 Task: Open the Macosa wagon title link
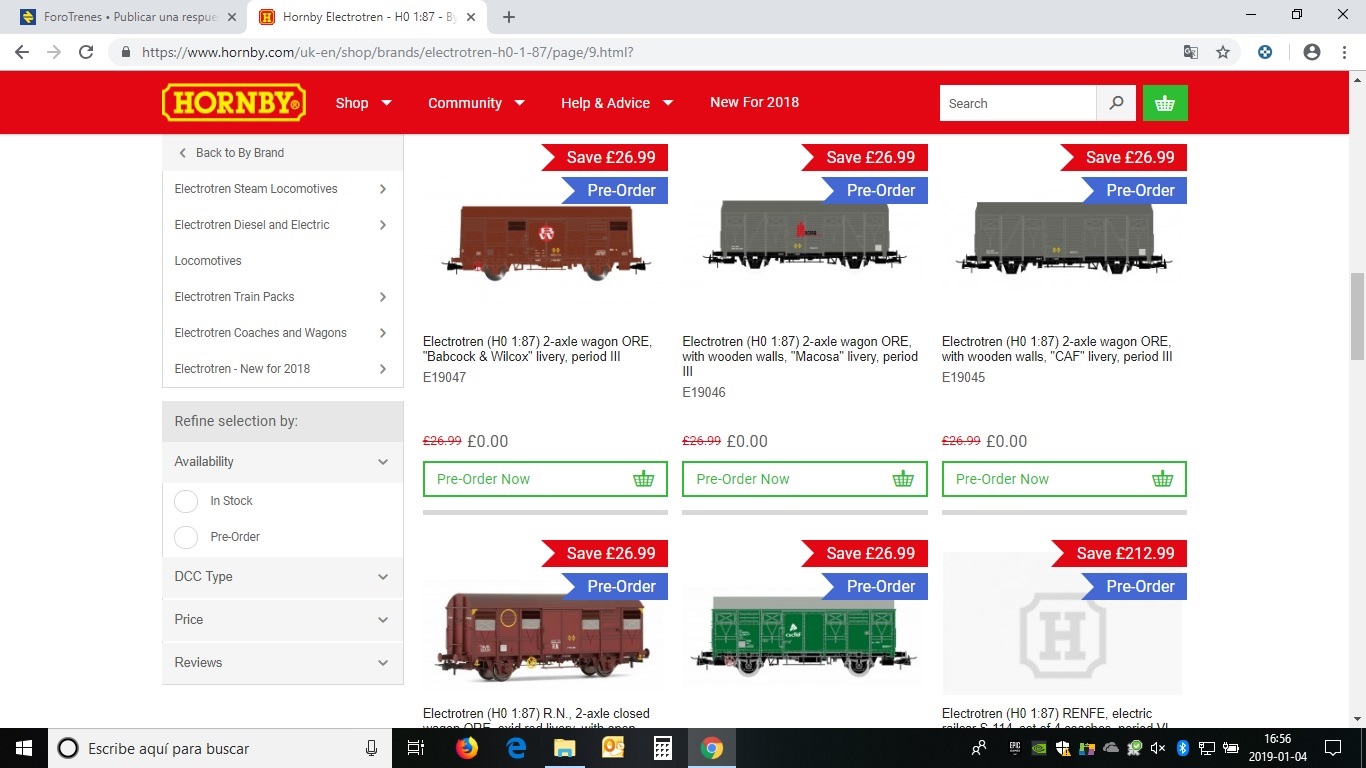(x=800, y=356)
